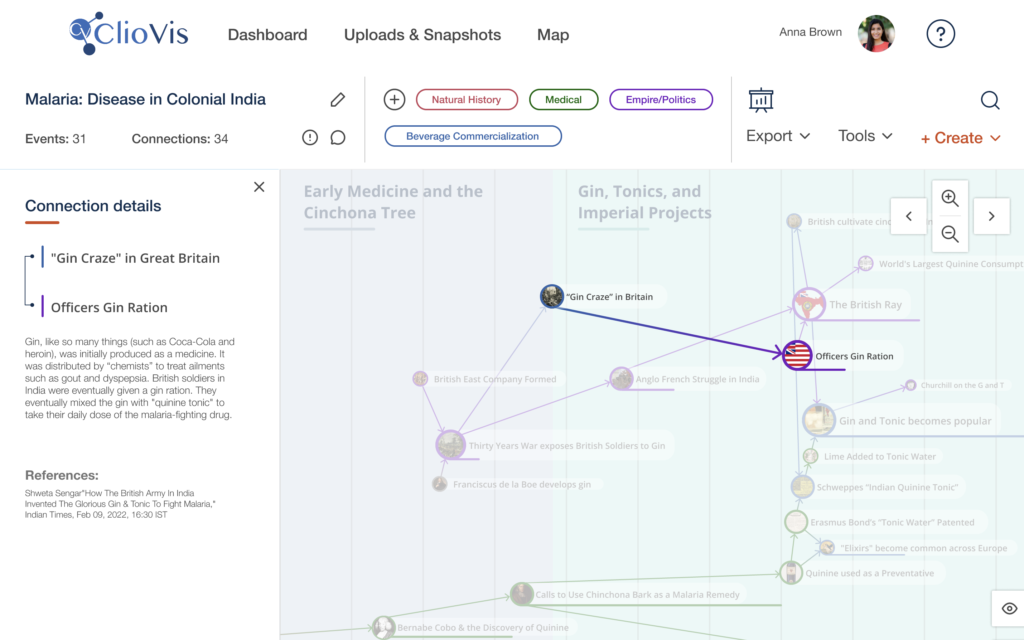Expand the Create dropdown
This screenshot has height=640, width=1024.
point(960,138)
